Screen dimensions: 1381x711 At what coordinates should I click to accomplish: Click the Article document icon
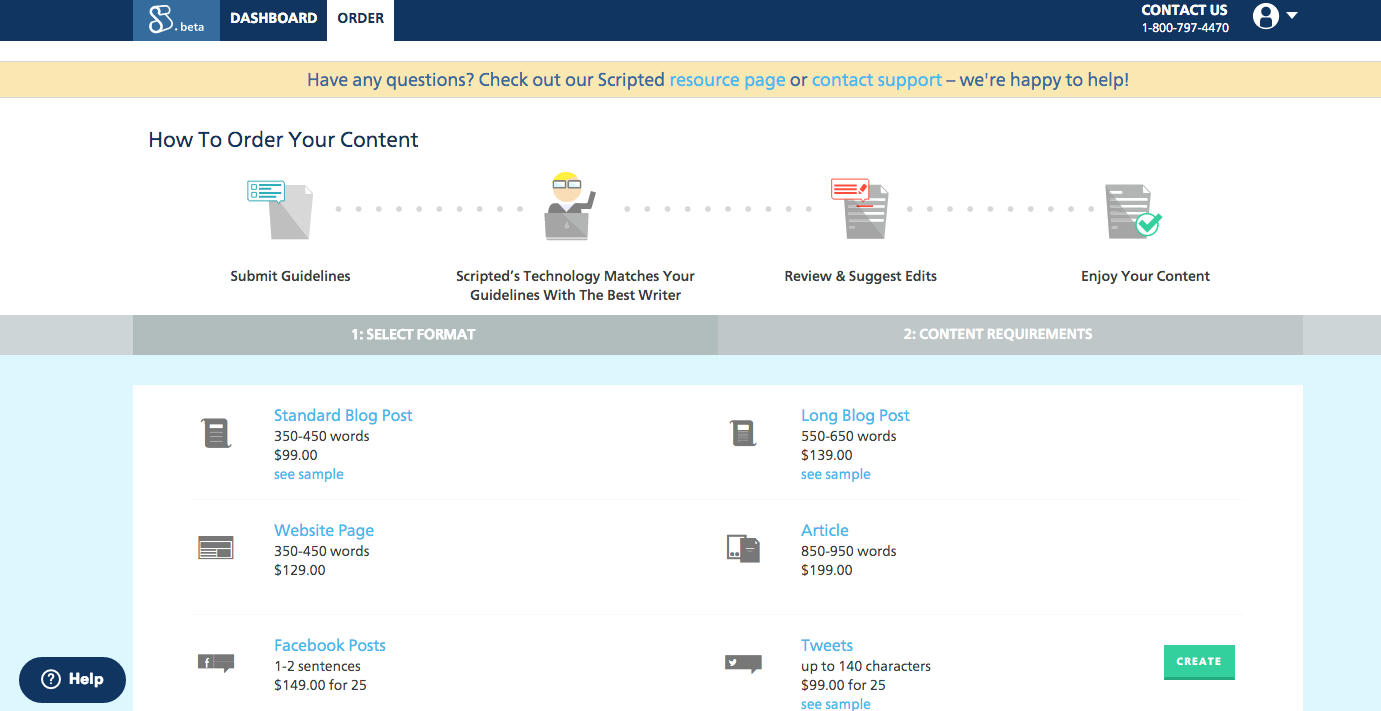click(743, 548)
